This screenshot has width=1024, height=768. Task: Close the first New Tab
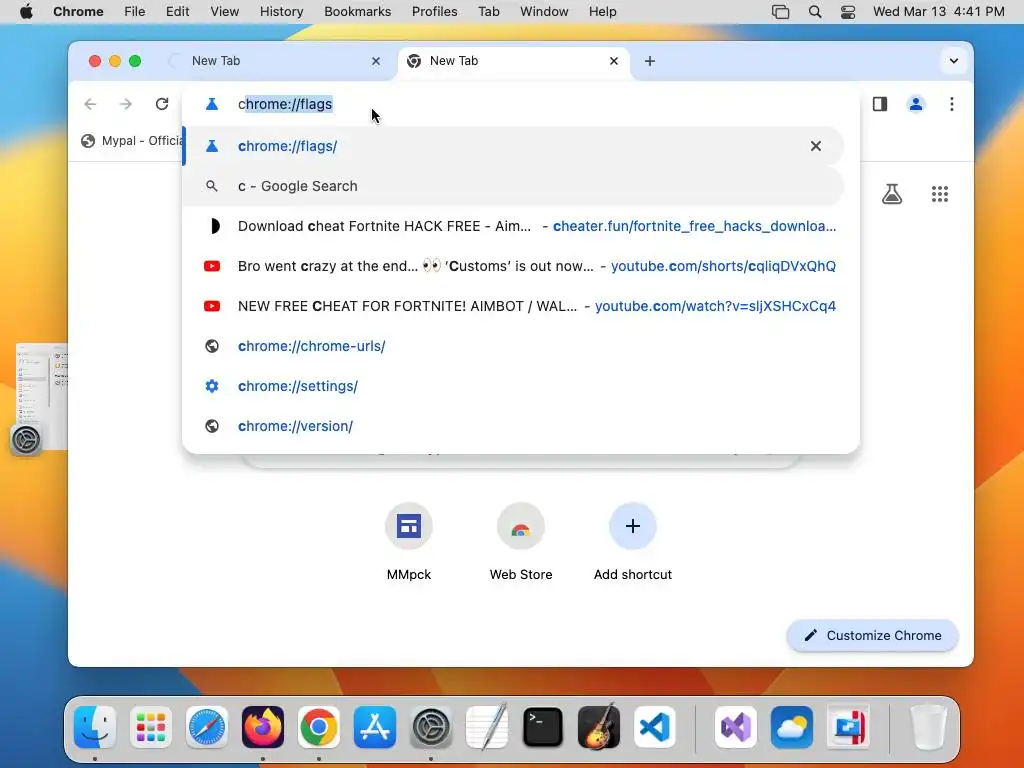point(376,61)
